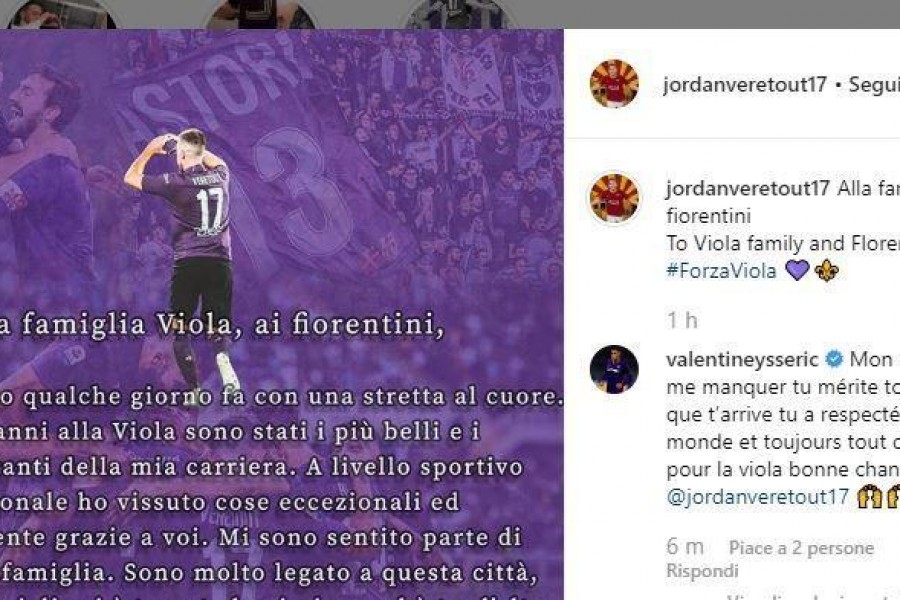Click the raised hands emoji in comment
The width and height of the screenshot is (900, 600).
(x=869, y=497)
